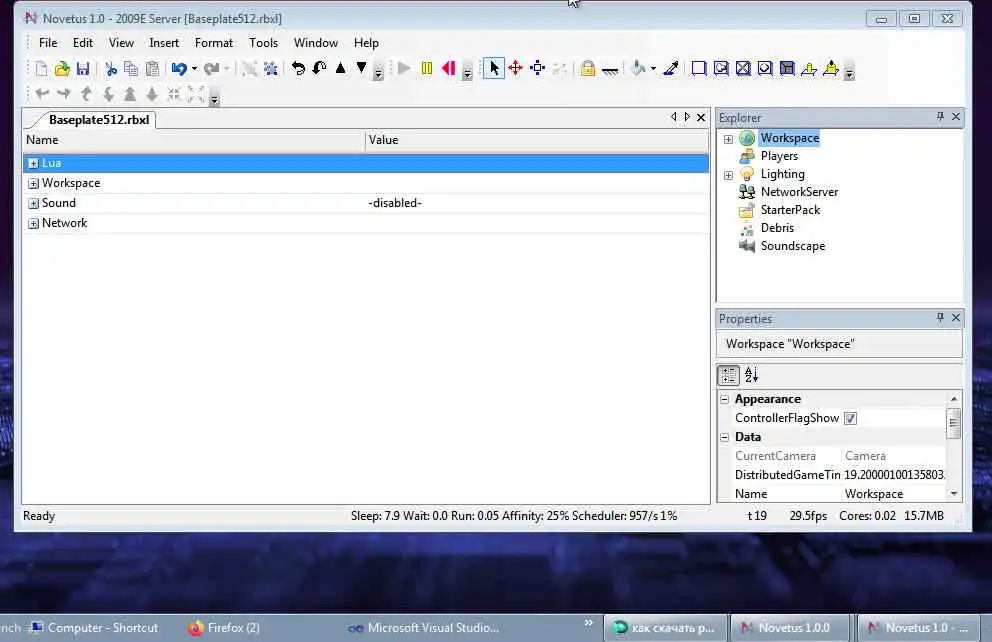
Task: Save the place with the floppy disk icon
Action: click(x=83, y=68)
